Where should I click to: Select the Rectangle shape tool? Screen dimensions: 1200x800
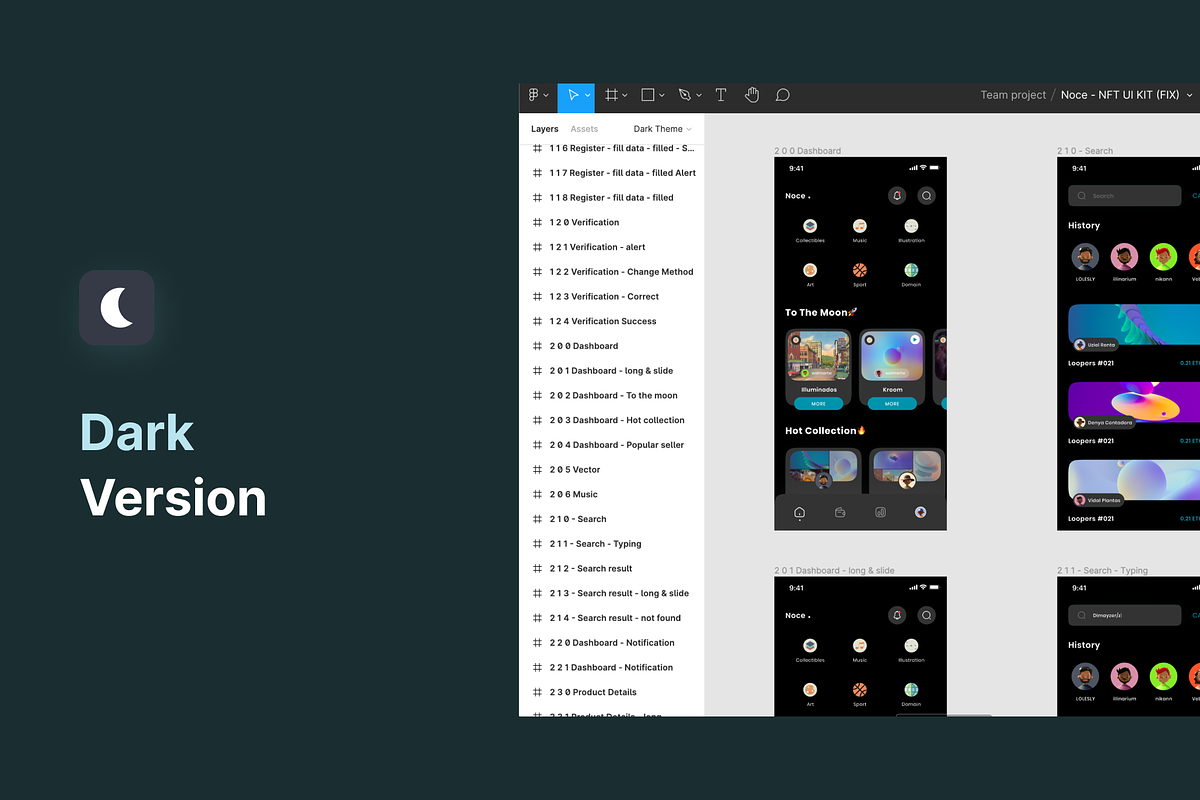647,95
